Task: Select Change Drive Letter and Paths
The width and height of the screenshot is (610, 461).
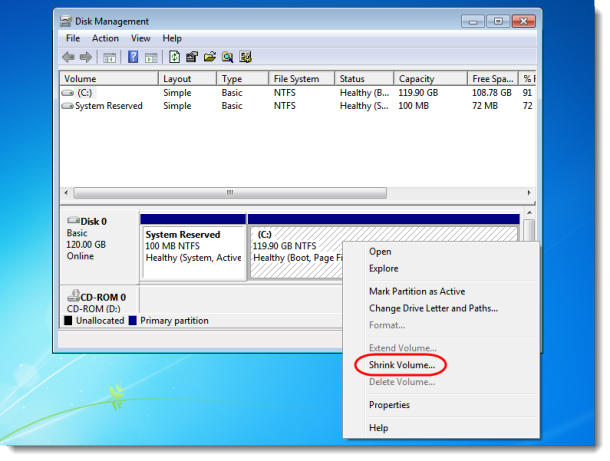Action: click(442, 308)
